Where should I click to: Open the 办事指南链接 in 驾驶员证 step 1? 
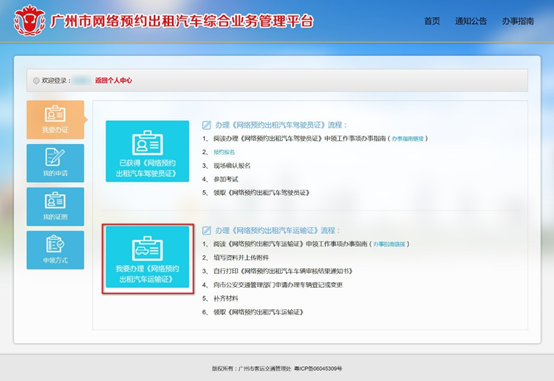(x=408, y=139)
